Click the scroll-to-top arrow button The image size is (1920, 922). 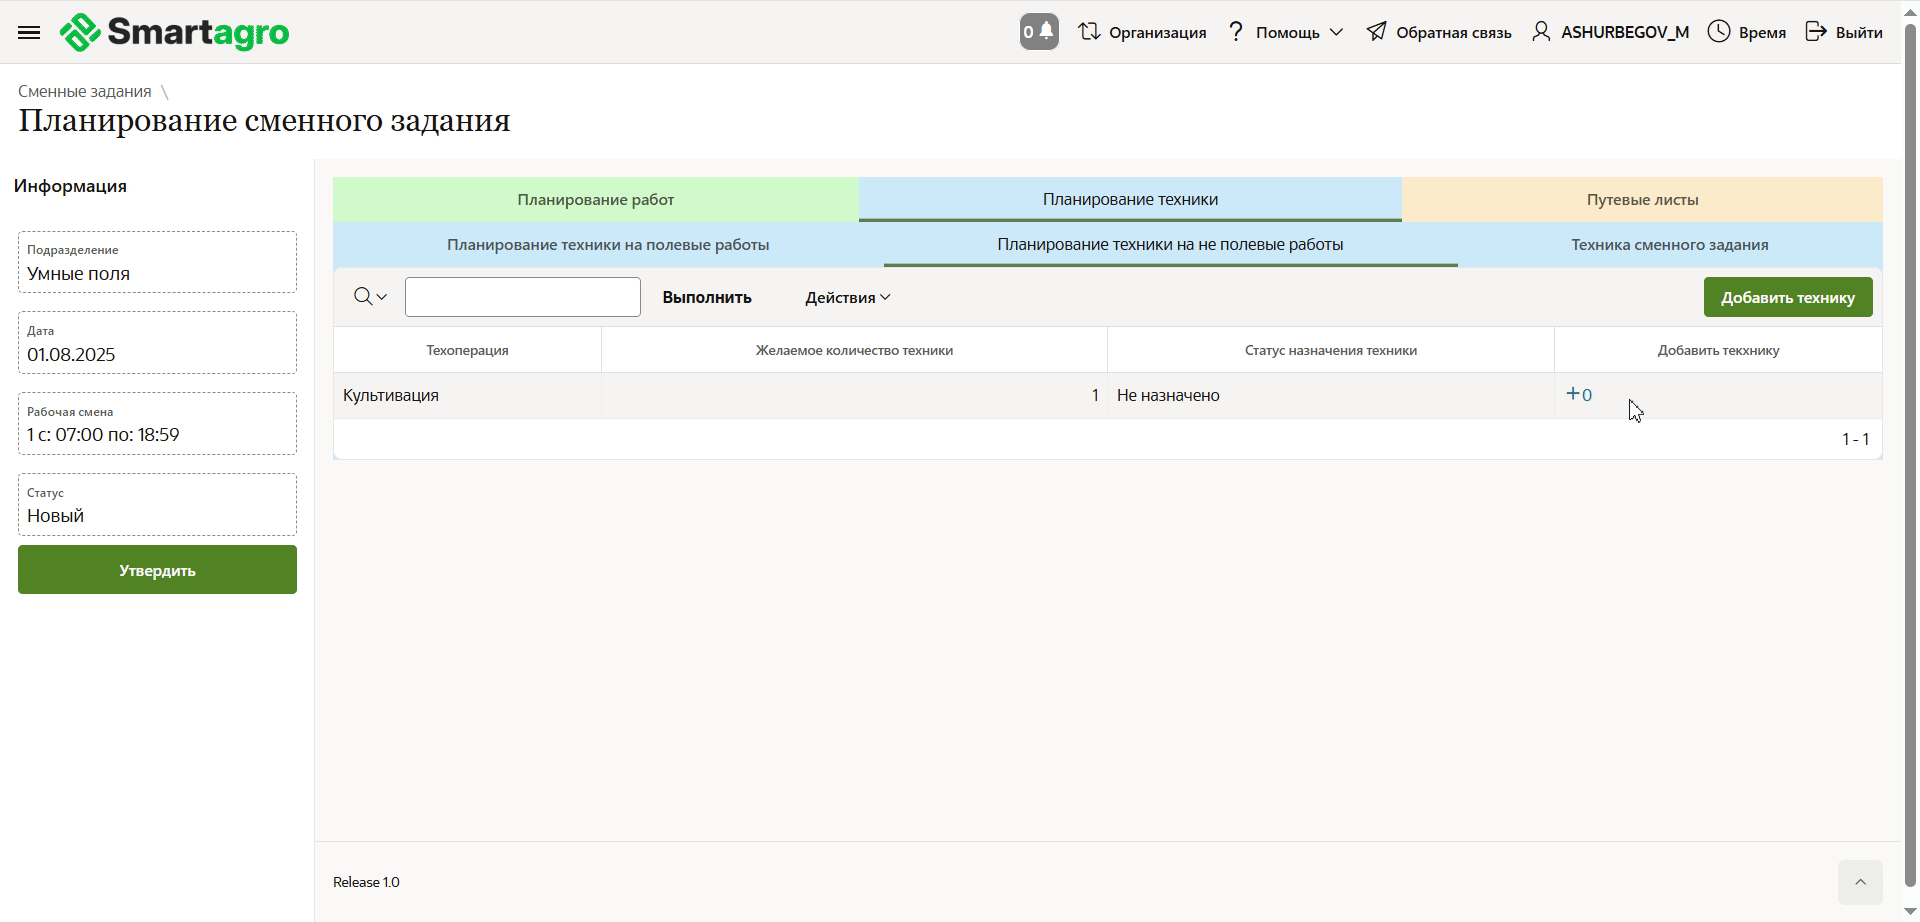coord(1859,882)
